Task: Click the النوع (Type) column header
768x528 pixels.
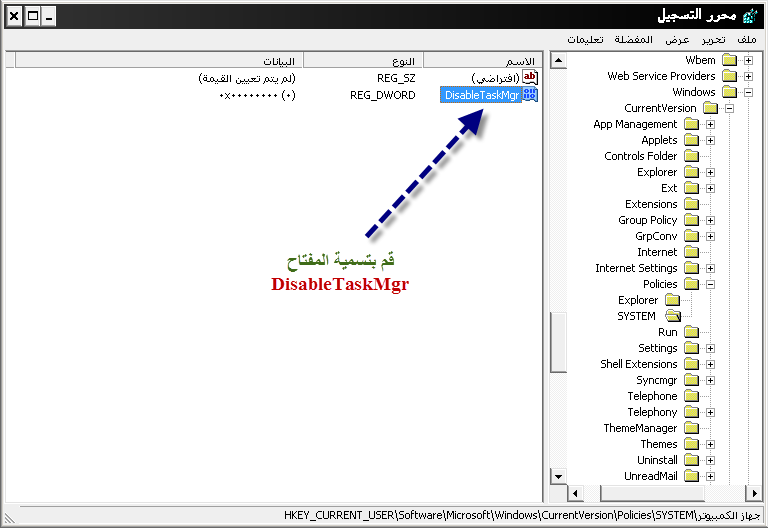Action: tap(363, 60)
